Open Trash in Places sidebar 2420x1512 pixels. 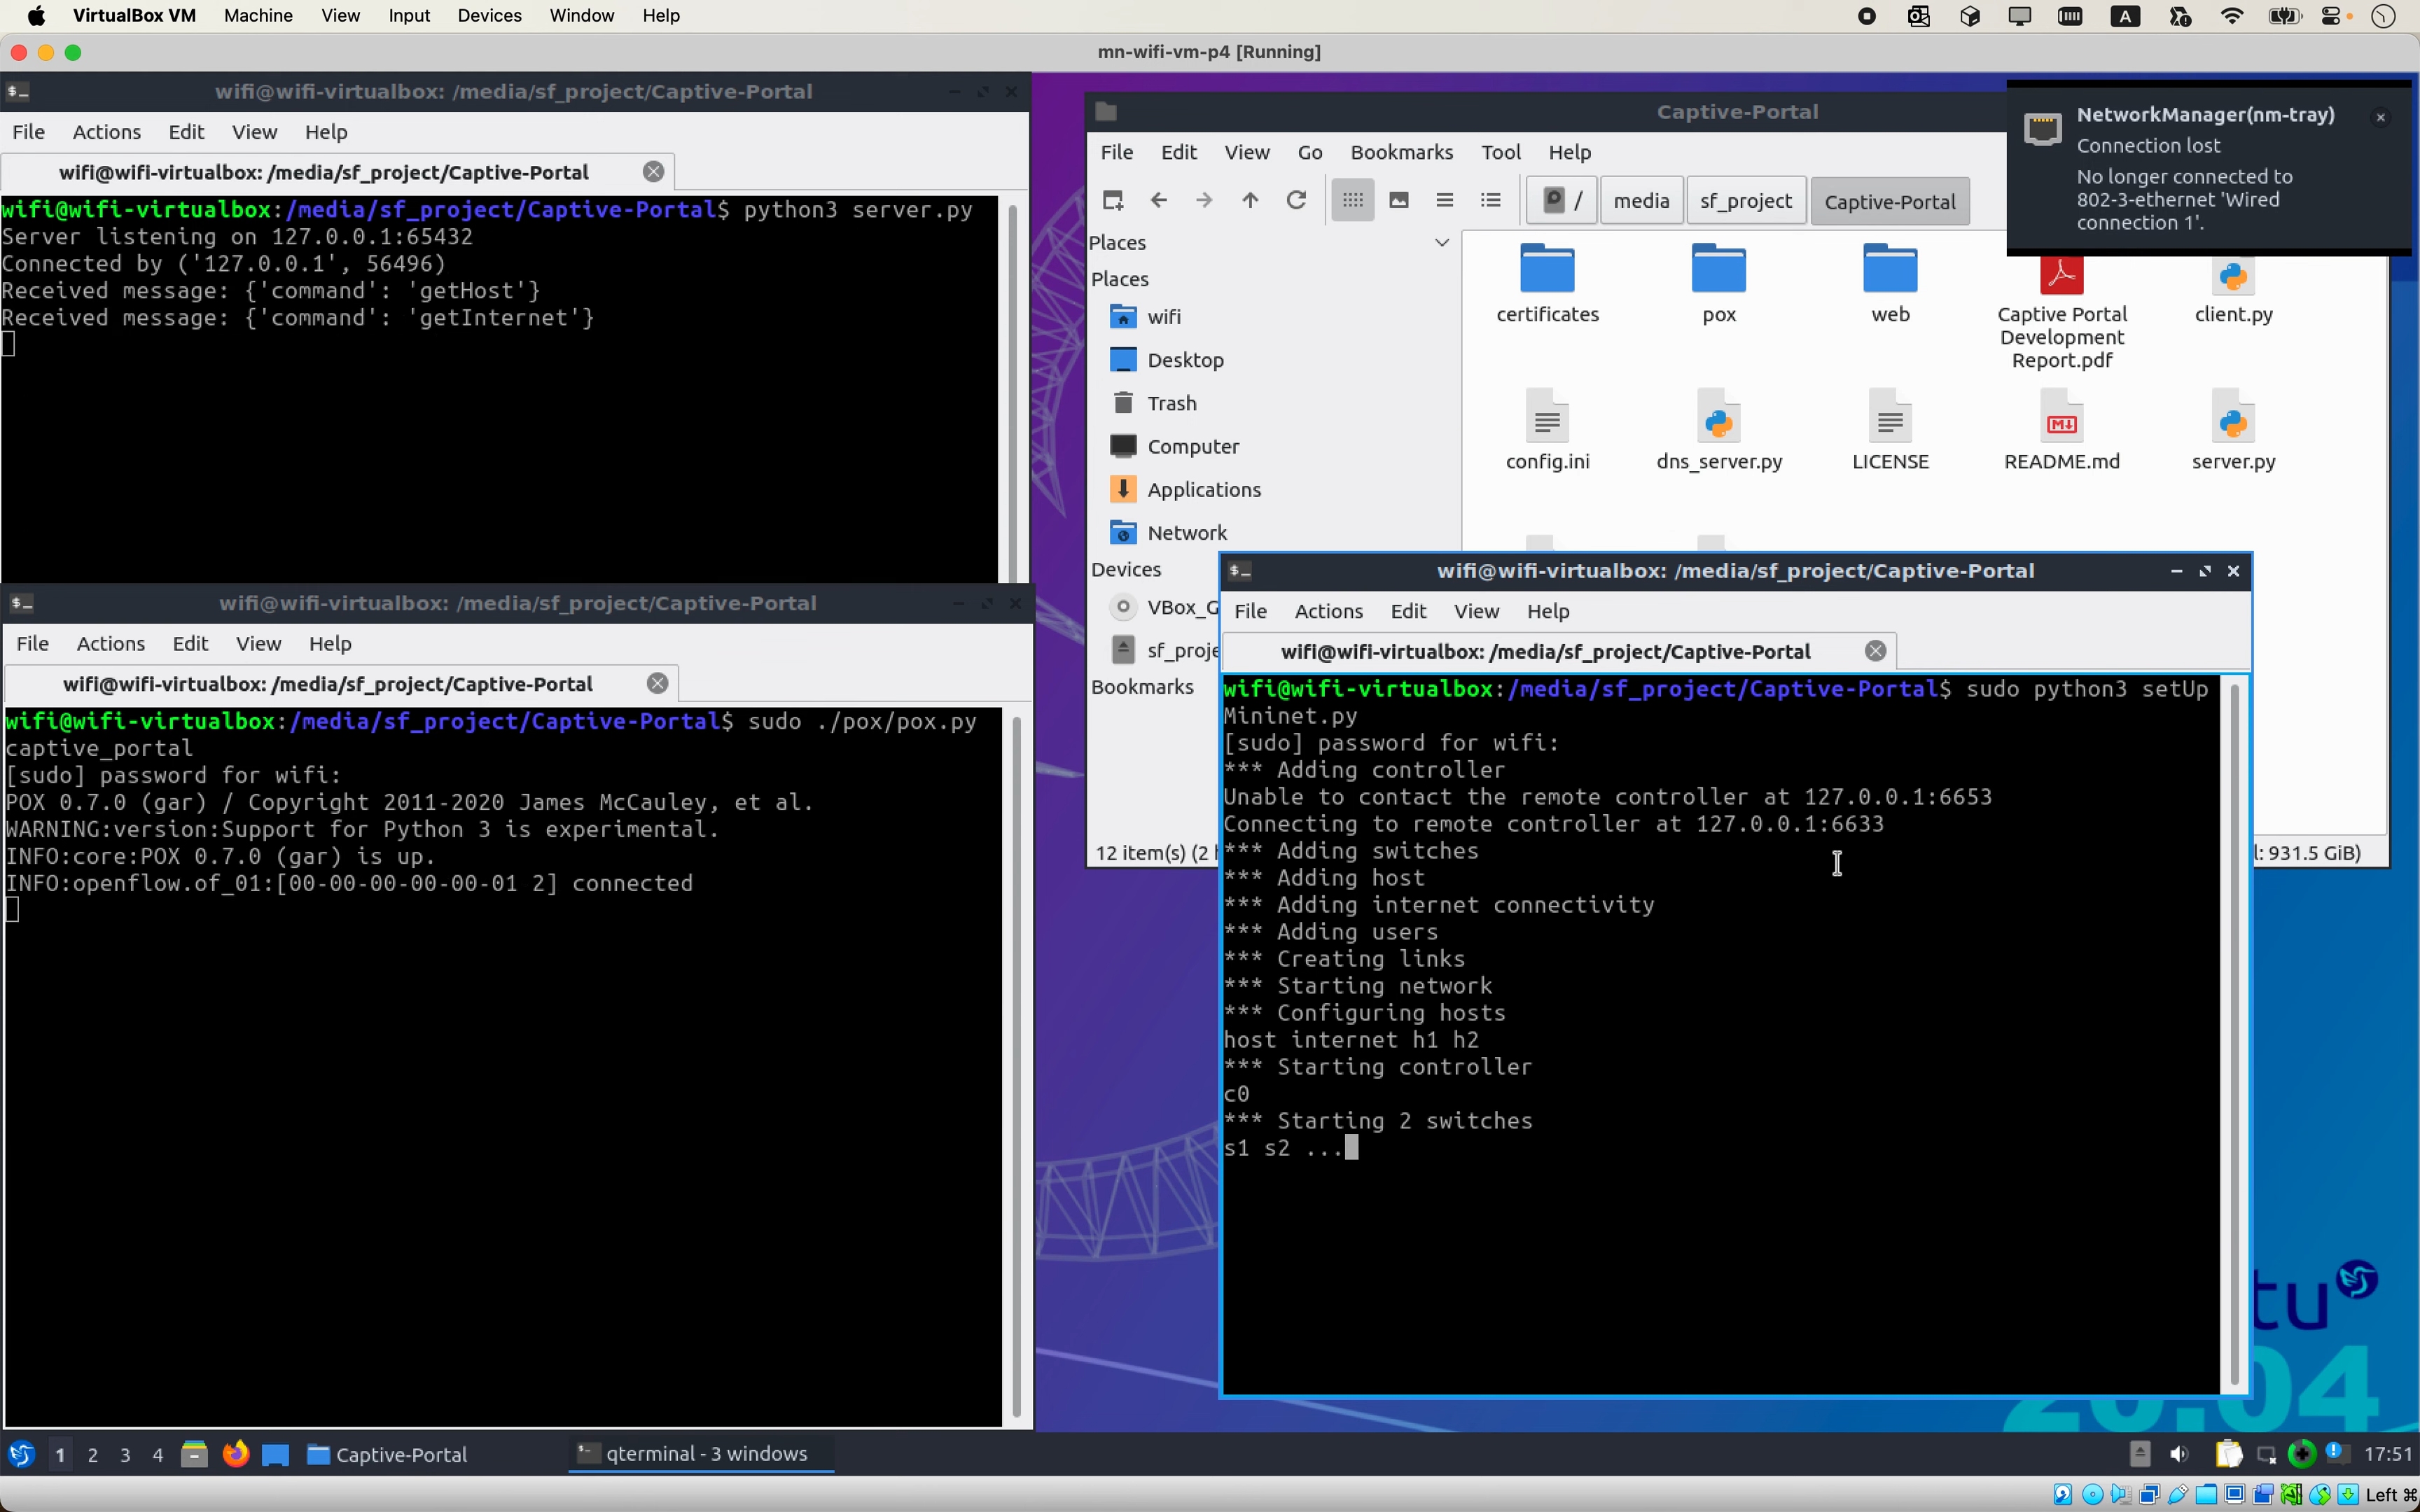(1171, 403)
